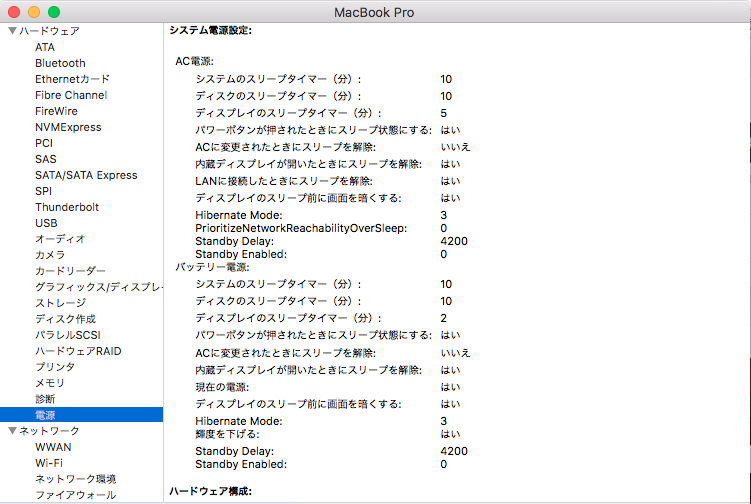Click the PrioritizeNetworkReachabilityOverSleep label

301,228
